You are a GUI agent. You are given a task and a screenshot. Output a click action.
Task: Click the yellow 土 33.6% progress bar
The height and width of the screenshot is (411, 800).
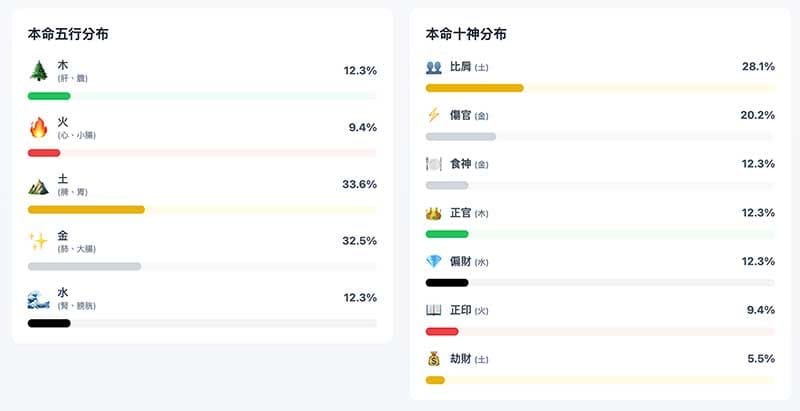tap(86, 209)
